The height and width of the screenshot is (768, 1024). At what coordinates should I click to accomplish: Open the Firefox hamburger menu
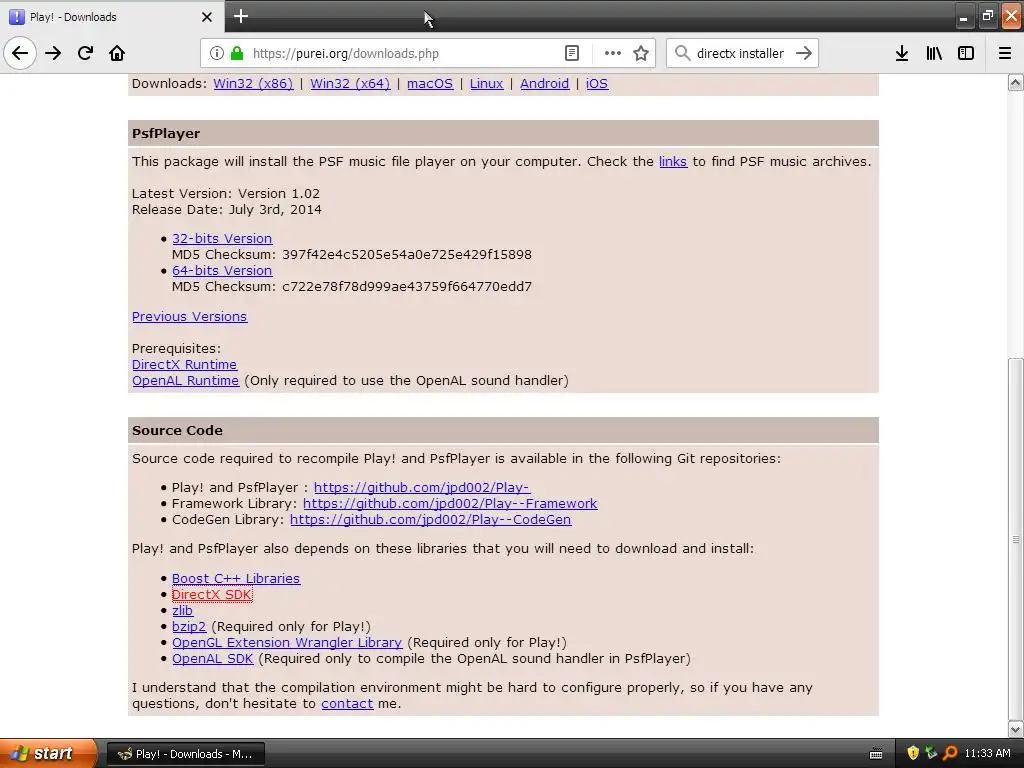pos(1004,53)
